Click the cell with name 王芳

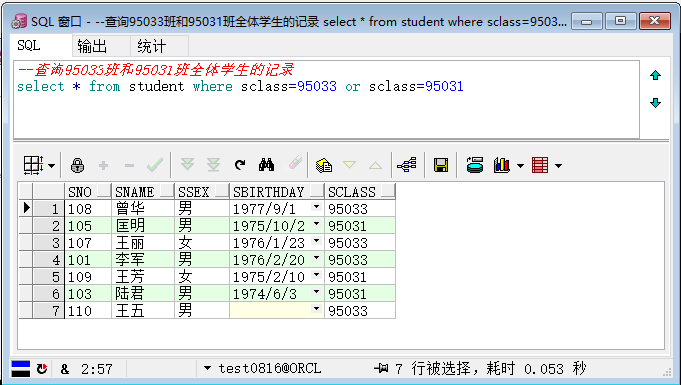pyautogui.click(x=143, y=276)
